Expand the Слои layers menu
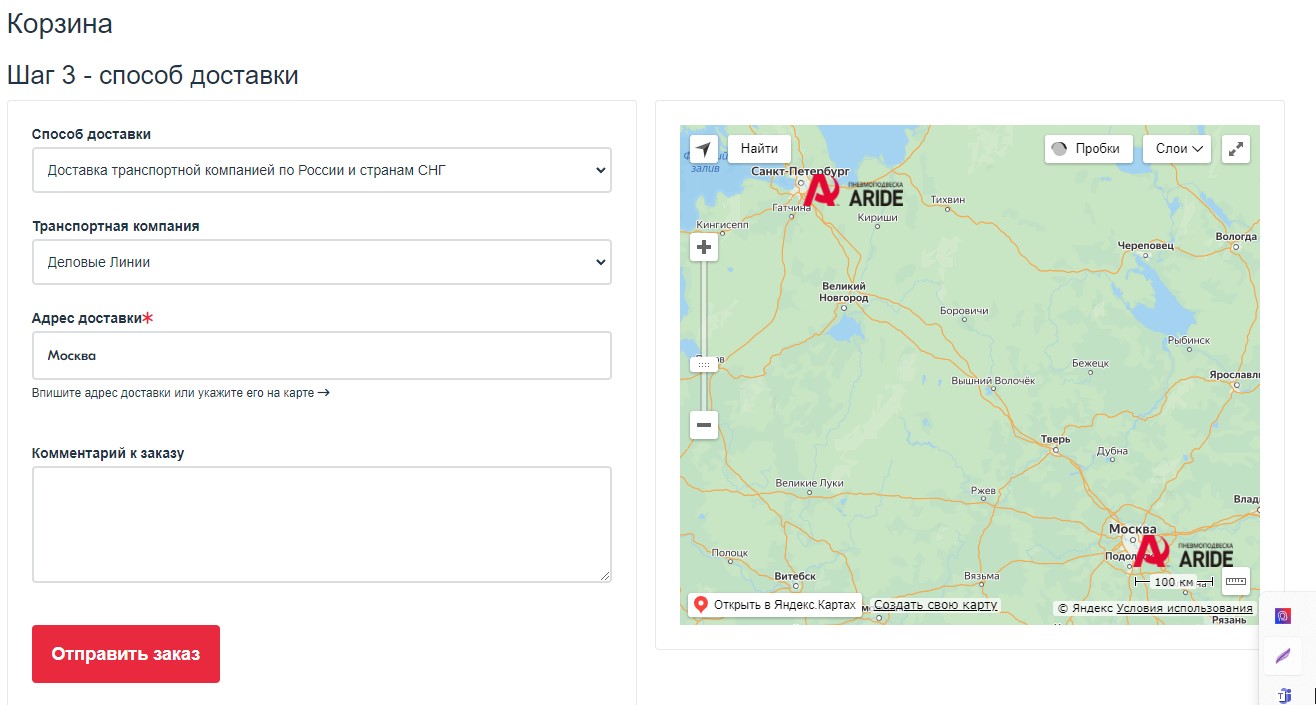The image size is (1316, 705). click(1176, 149)
